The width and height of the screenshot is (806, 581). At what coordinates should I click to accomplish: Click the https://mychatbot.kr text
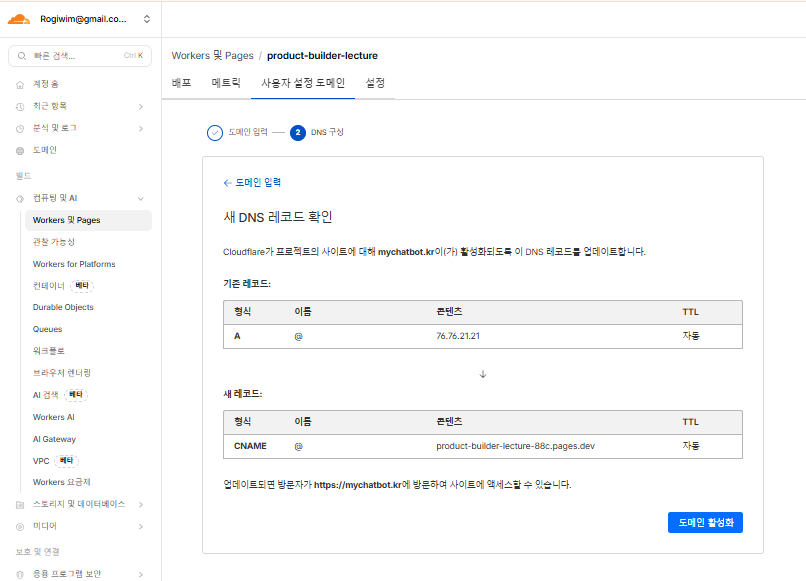click(x=357, y=485)
